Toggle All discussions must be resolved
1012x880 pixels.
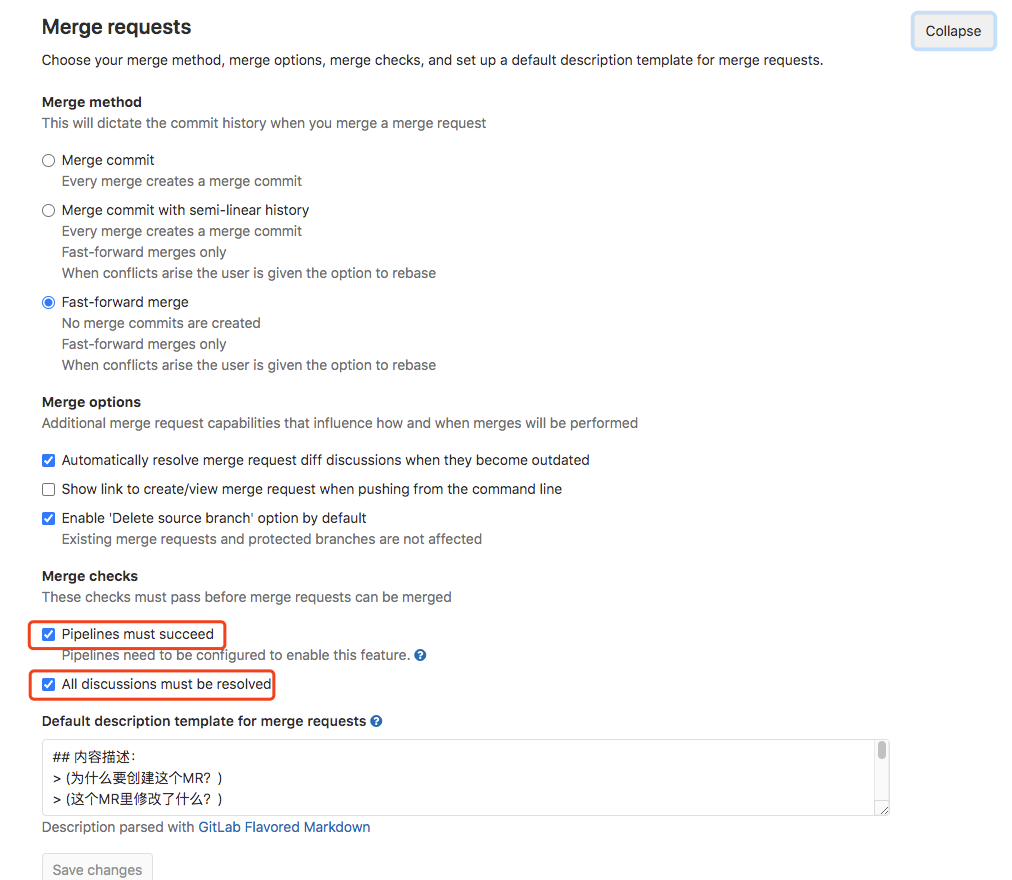point(48,685)
